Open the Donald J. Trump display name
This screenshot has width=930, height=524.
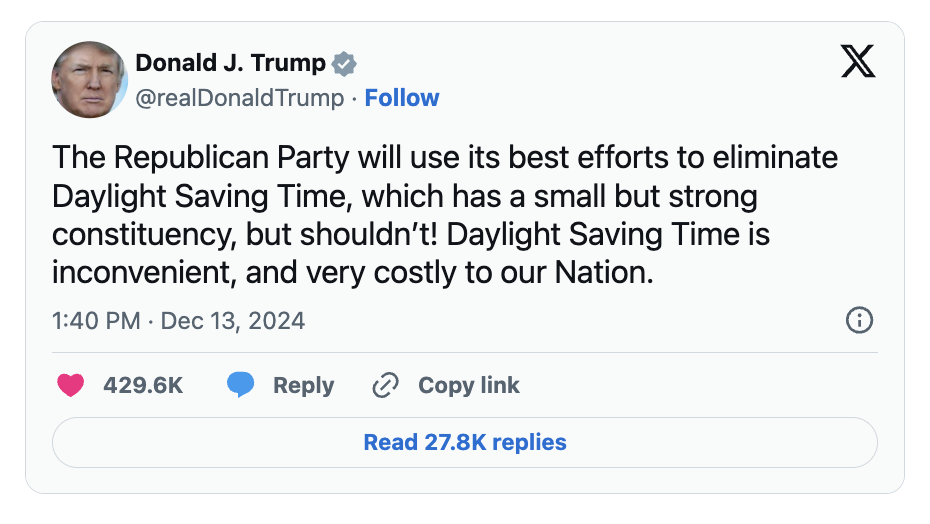point(230,63)
